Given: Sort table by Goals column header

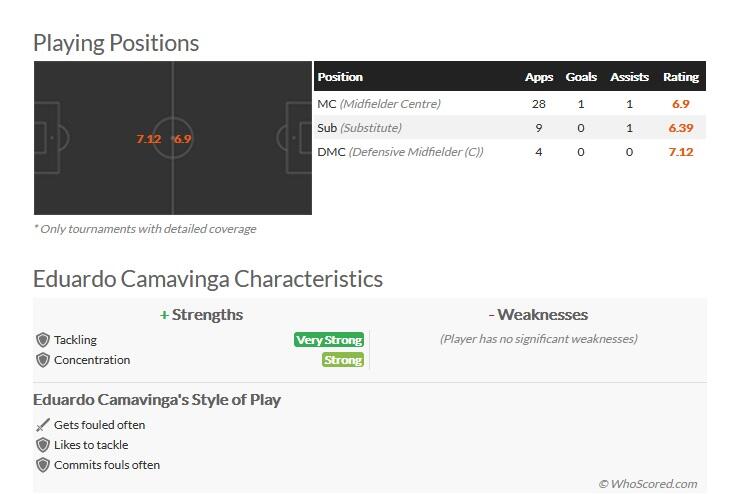Looking at the screenshot, I should click(581, 77).
